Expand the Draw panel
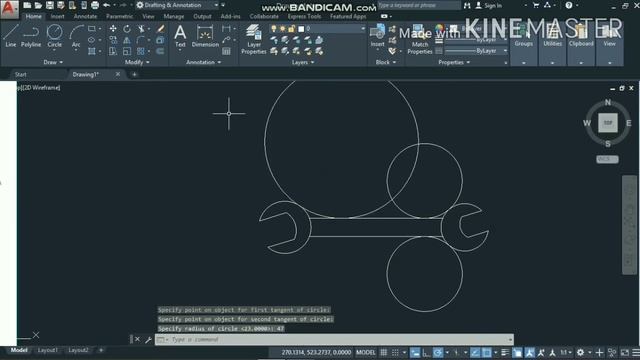The width and height of the screenshot is (640, 360). (x=53, y=62)
